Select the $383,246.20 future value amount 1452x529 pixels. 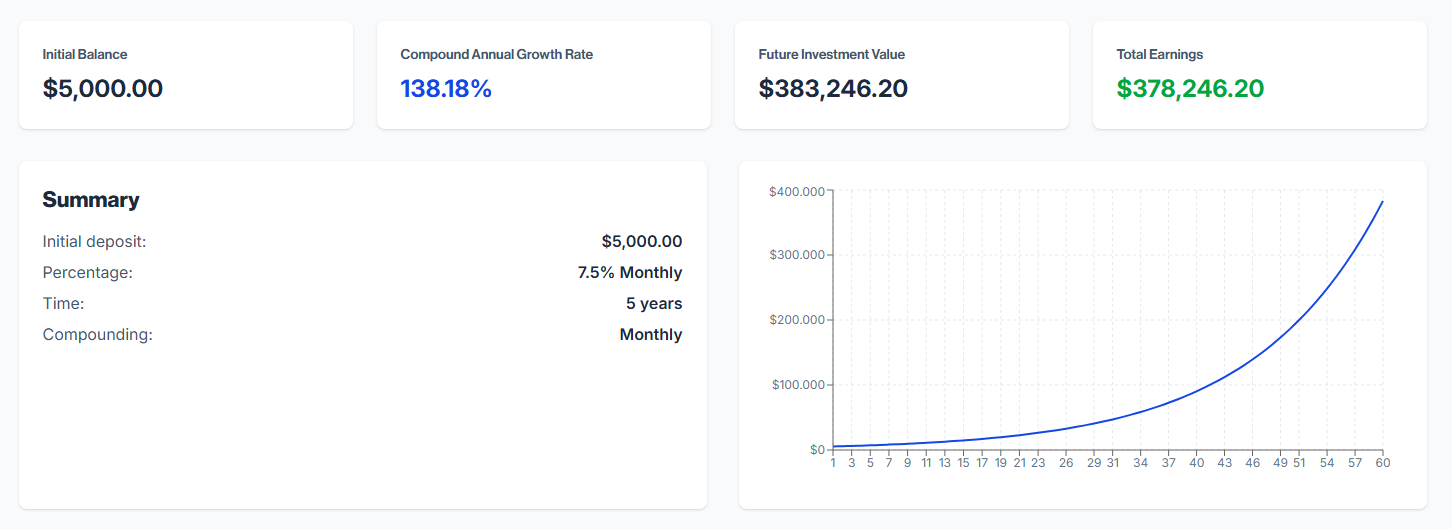833,88
